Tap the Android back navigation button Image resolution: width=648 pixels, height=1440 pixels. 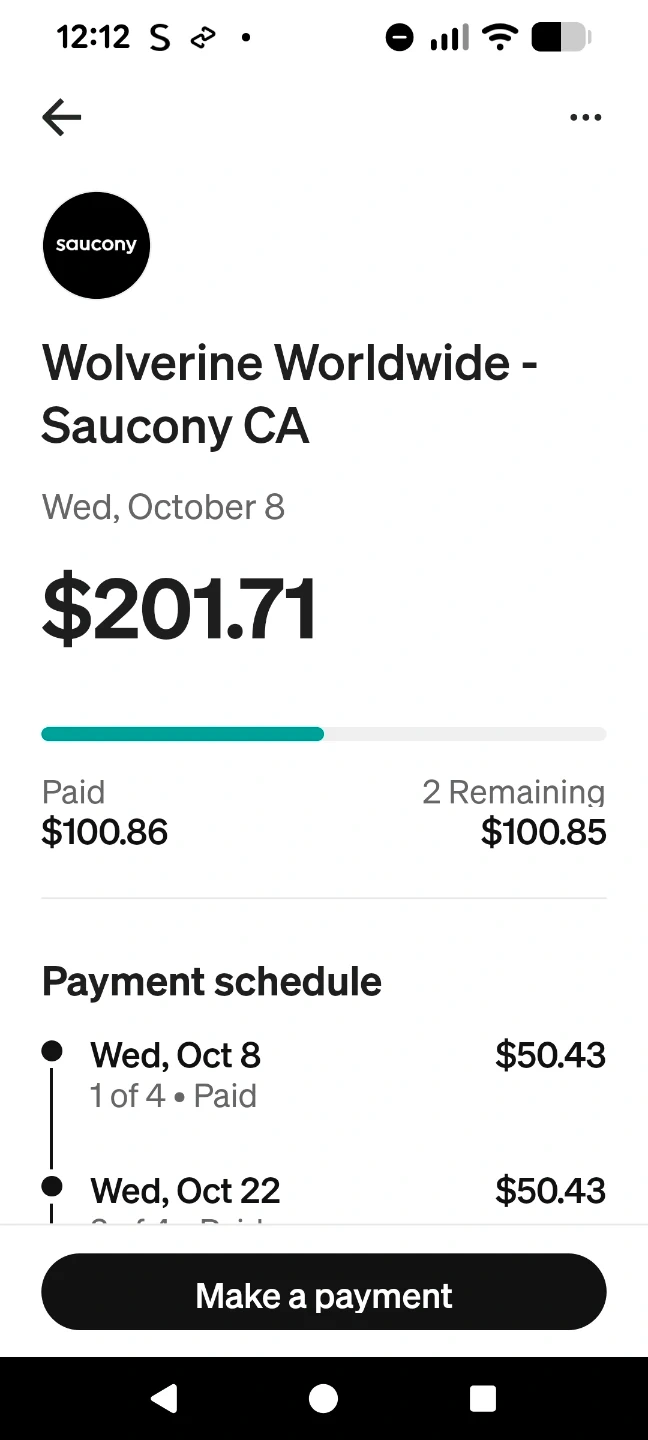pos(164,1398)
